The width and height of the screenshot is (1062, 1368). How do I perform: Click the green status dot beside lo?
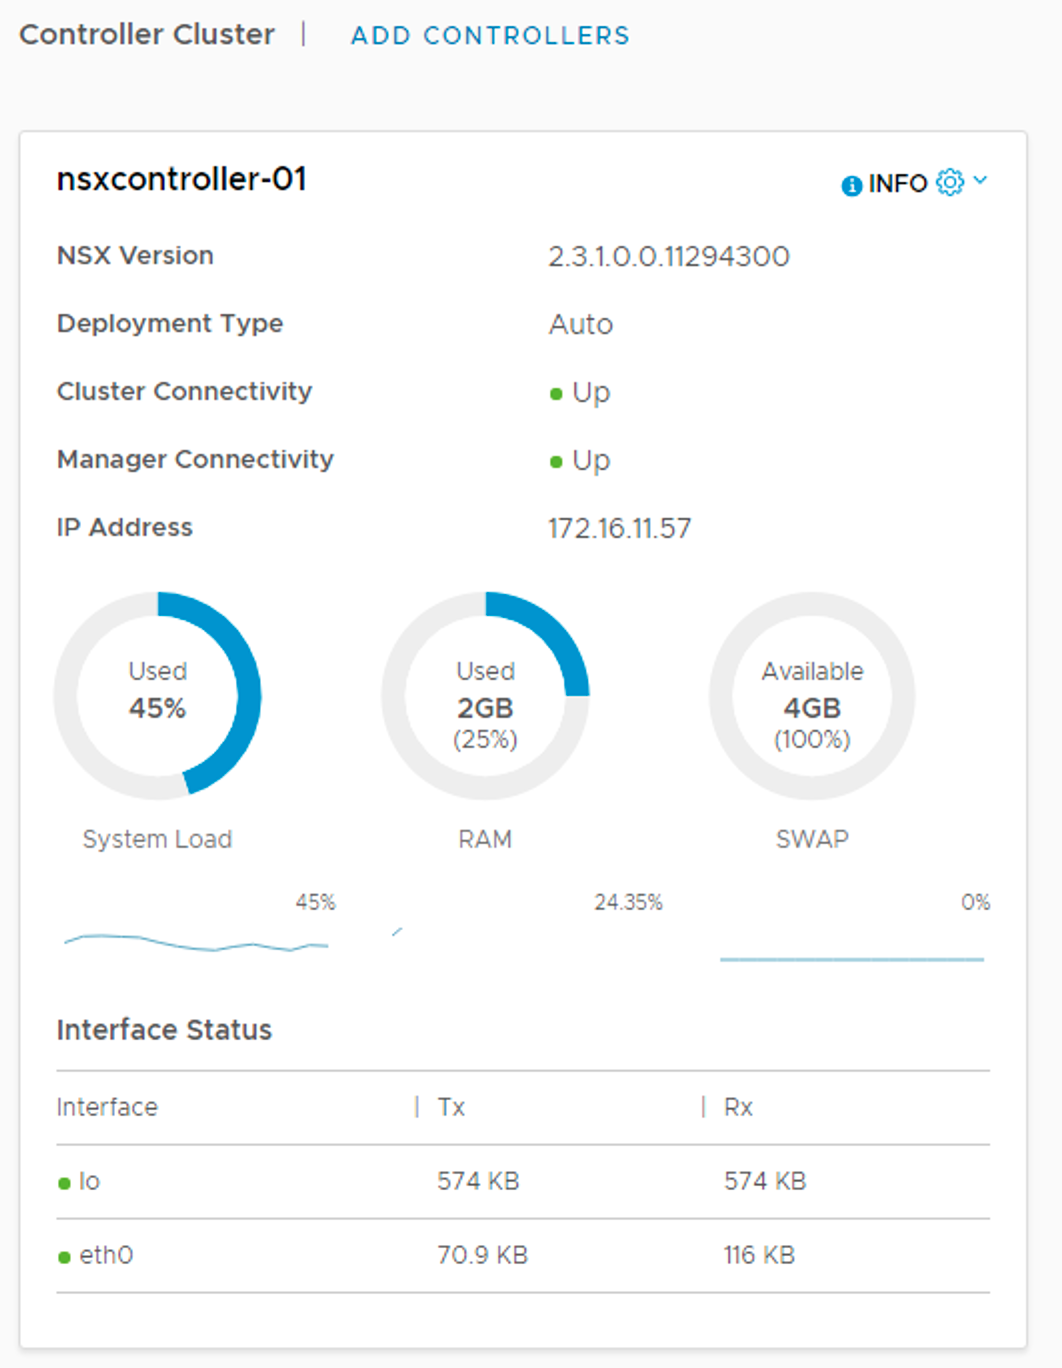point(64,1183)
